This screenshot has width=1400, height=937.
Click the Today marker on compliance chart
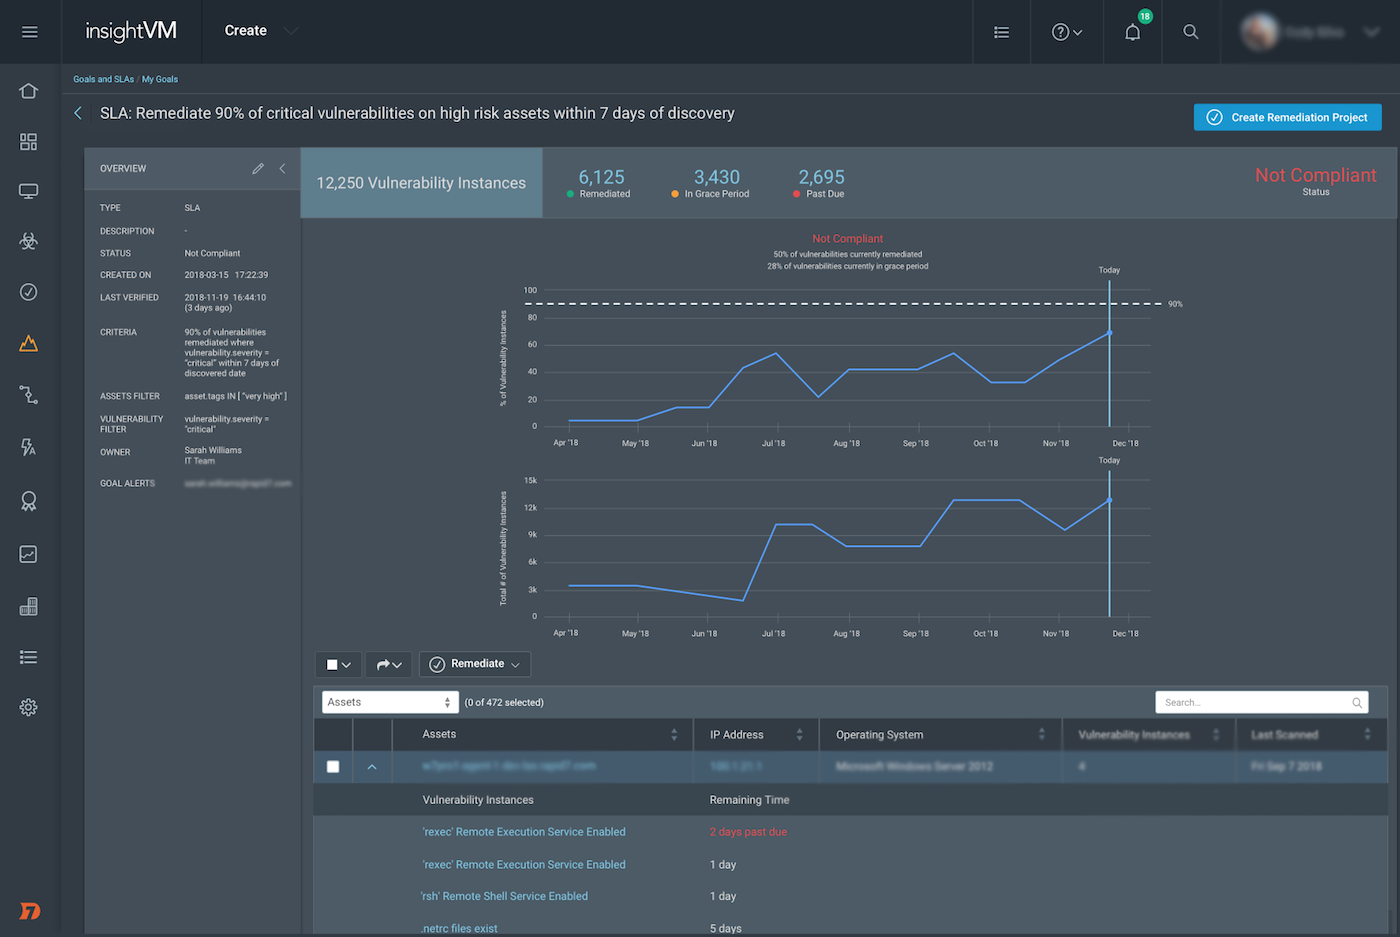point(1109,333)
